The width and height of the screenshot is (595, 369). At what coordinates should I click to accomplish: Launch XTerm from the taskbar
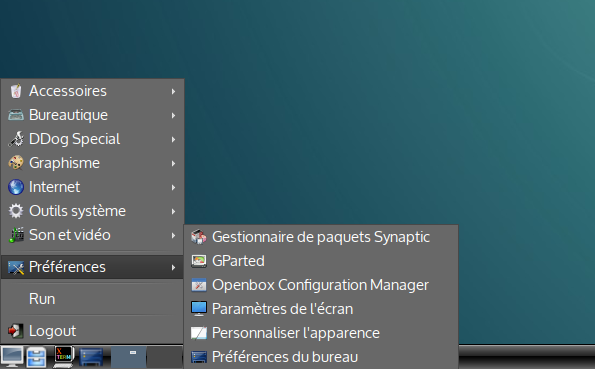click(x=63, y=357)
